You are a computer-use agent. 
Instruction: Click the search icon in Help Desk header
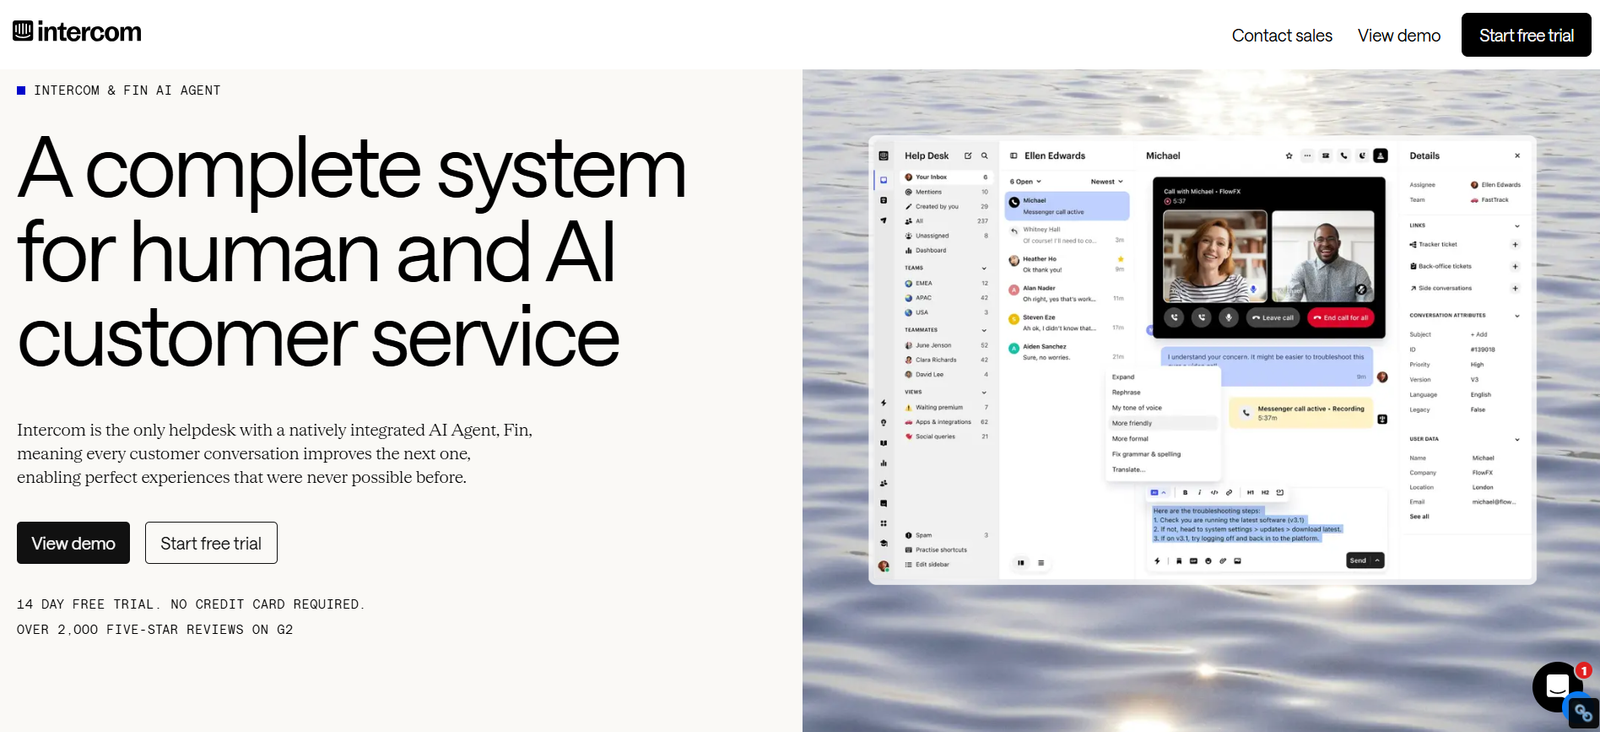point(984,156)
